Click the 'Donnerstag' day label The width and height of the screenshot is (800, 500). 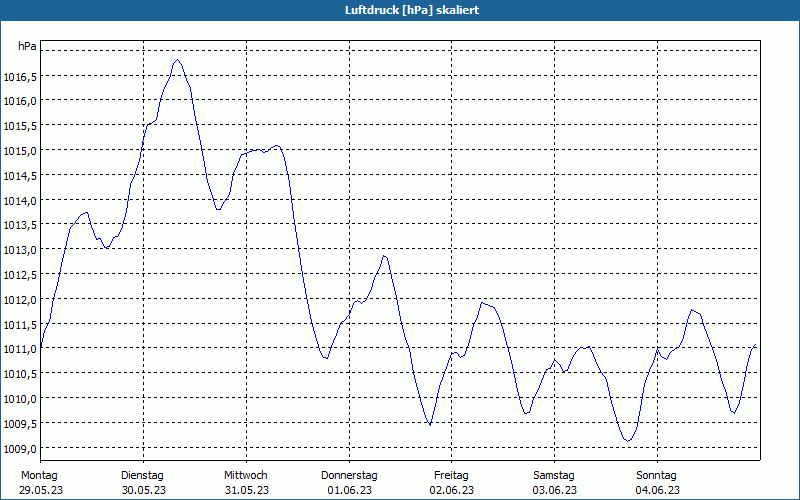(349, 476)
